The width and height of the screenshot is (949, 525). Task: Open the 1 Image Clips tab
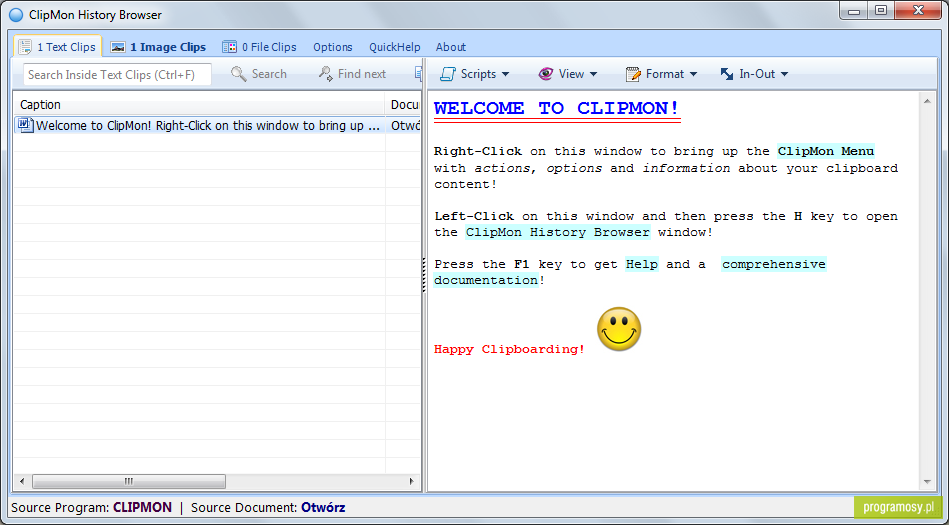click(x=159, y=47)
